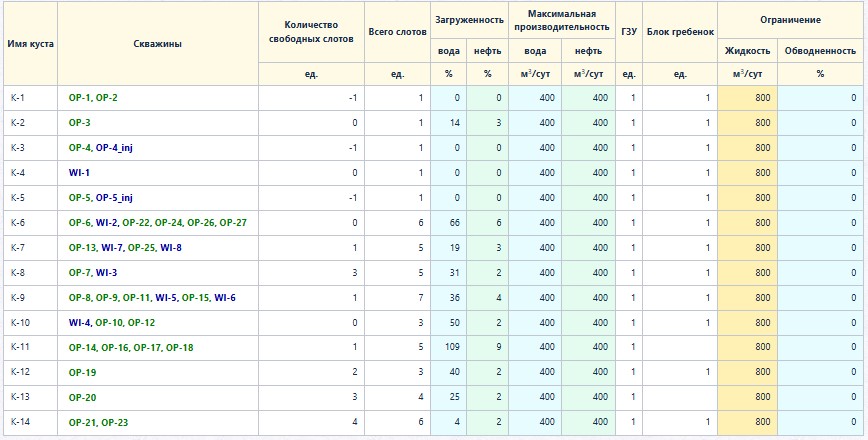Screen dimensions: 868x440
Task: Click liquid limit 800 in row K-12
Action: tap(762, 372)
